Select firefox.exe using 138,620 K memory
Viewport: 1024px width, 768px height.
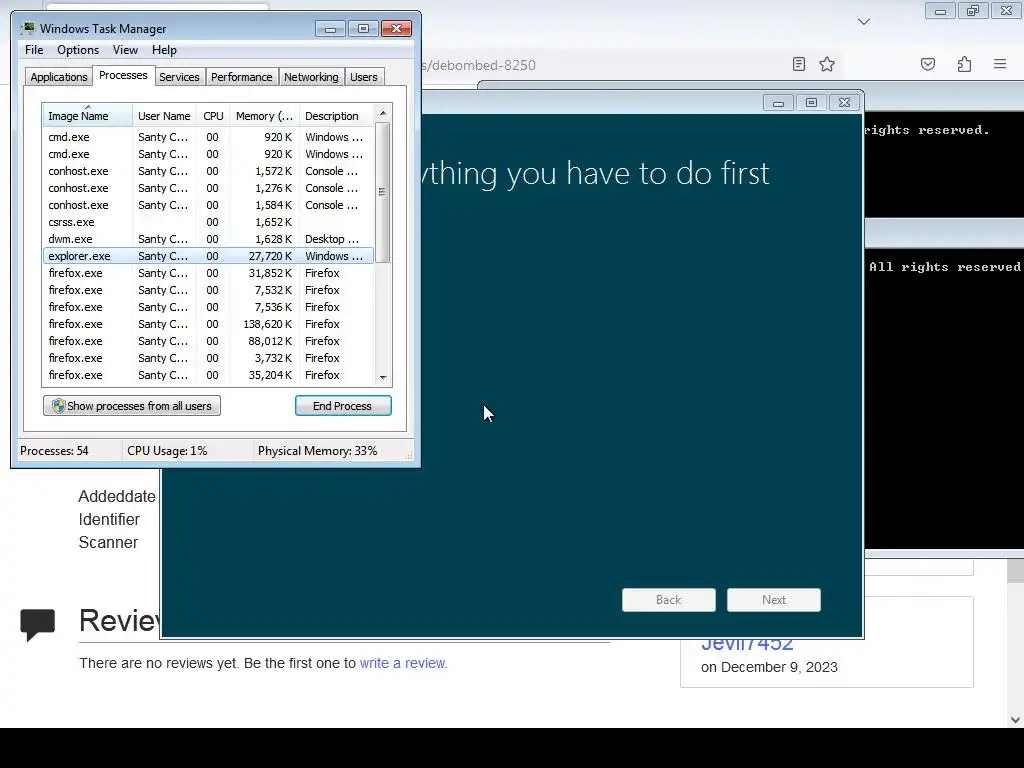pyautogui.click(x=208, y=324)
